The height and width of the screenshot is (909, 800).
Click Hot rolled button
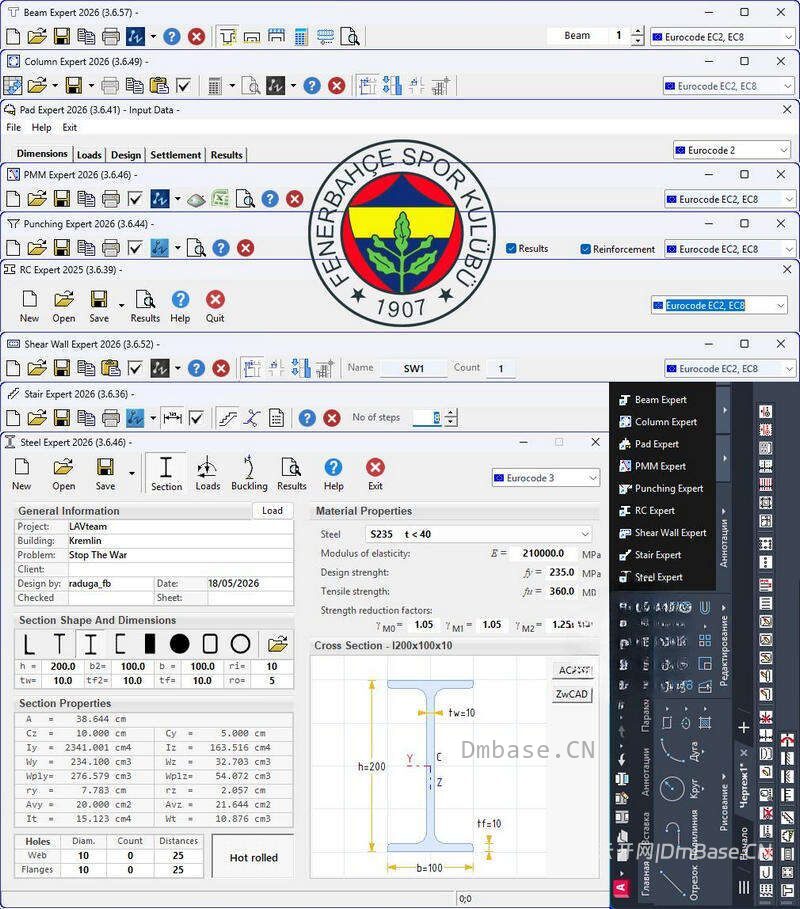[254, 857]
